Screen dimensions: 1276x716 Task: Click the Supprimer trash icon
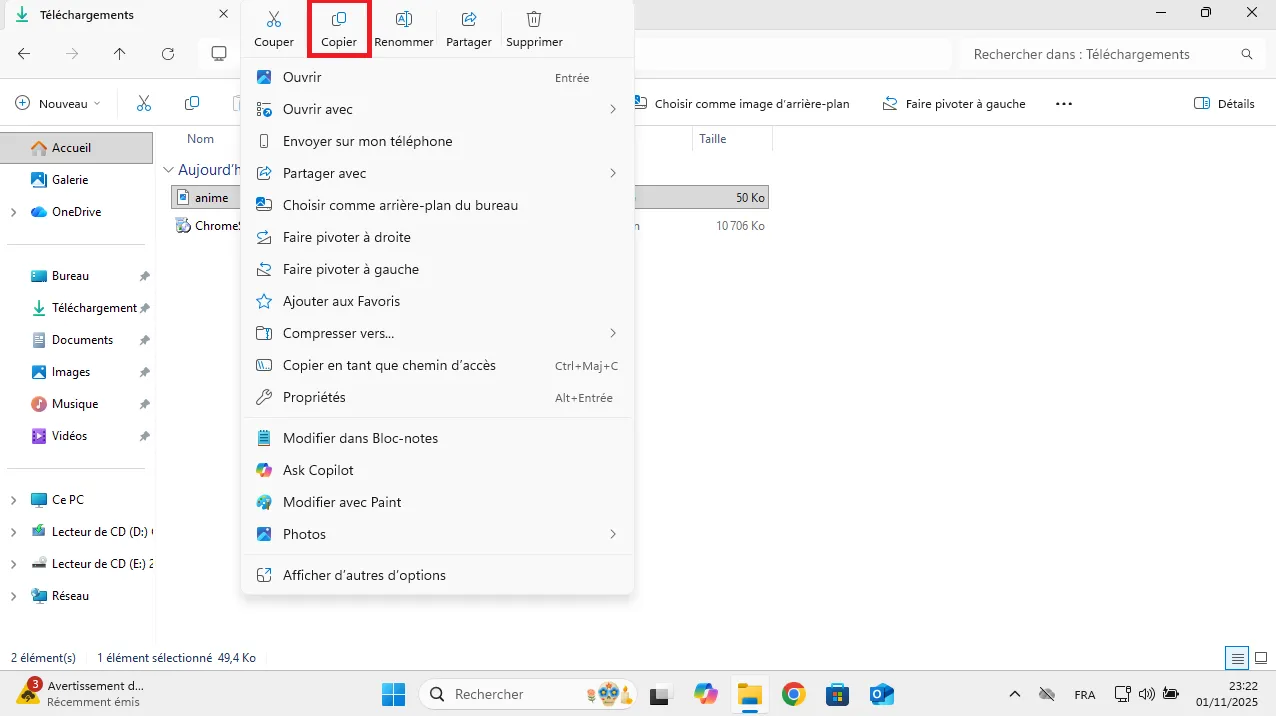[533, 27]
